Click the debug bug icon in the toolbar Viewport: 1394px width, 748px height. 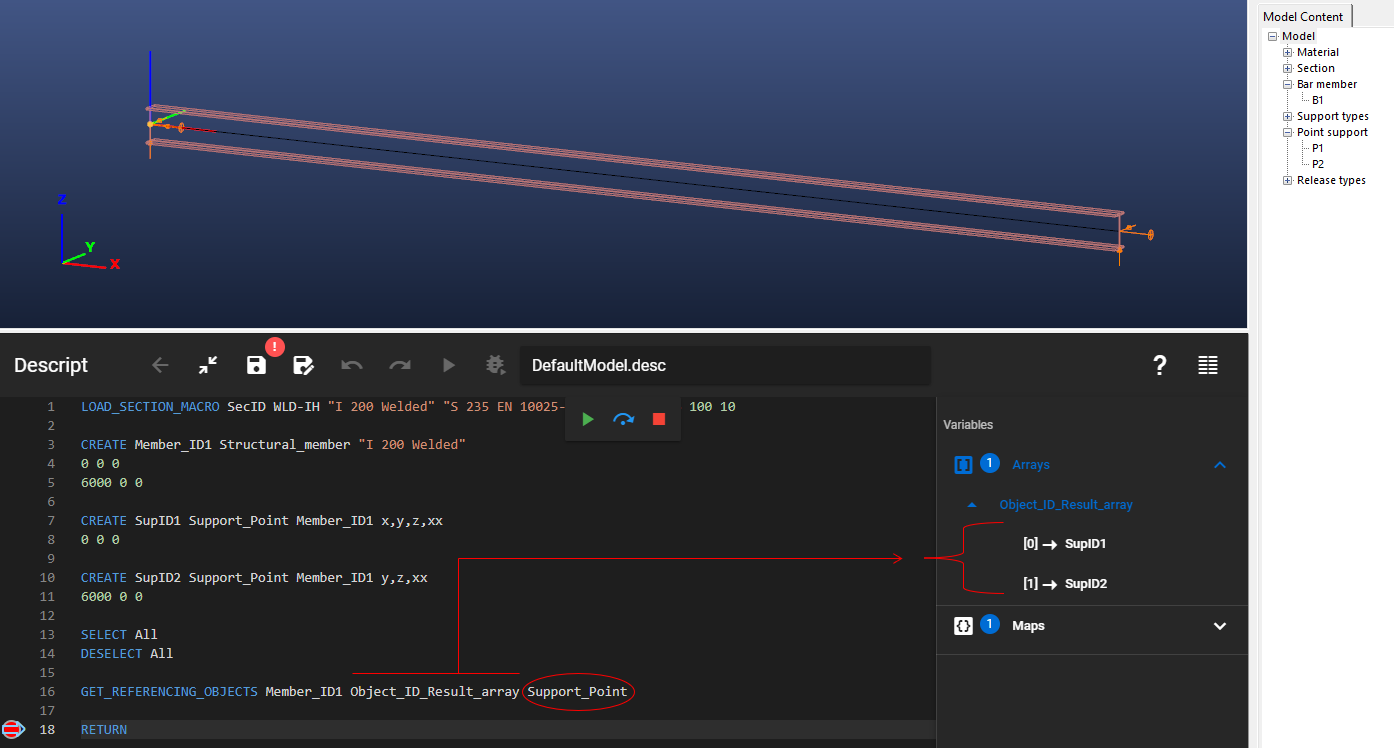494,365
